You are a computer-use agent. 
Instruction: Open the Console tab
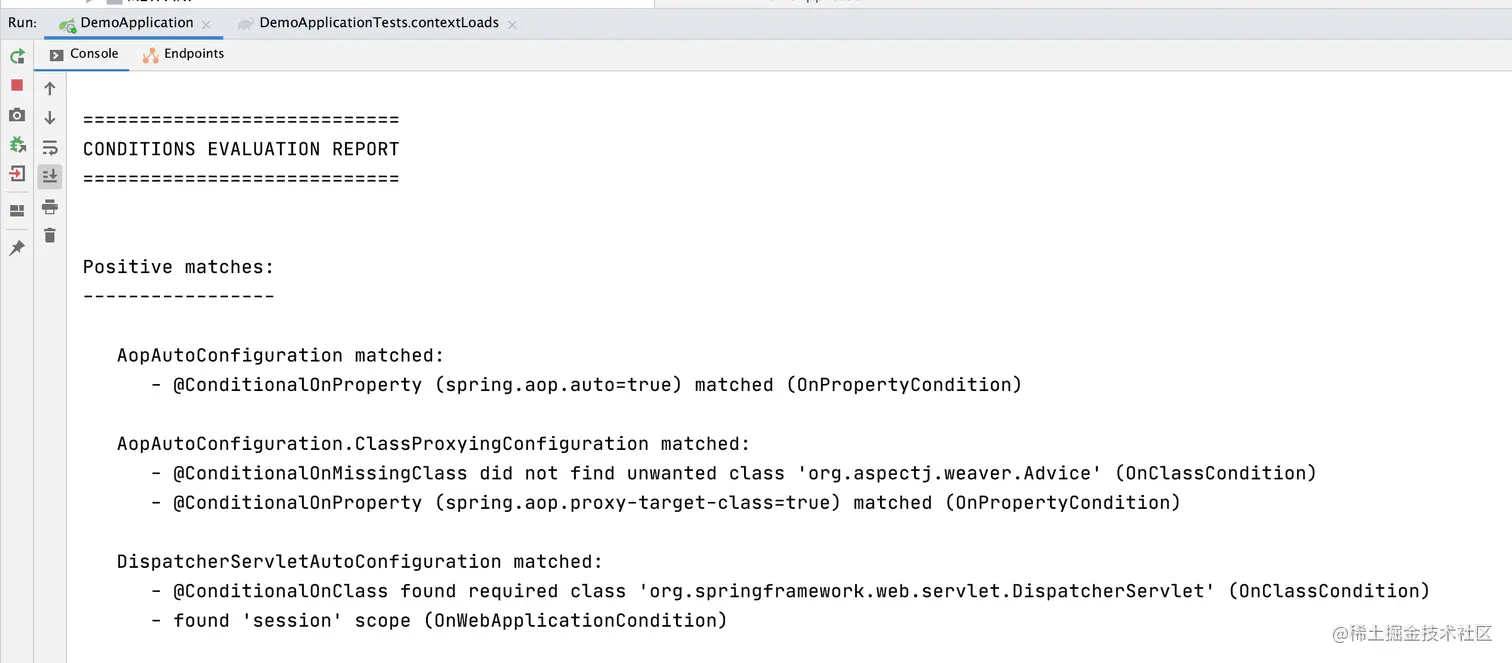point(94,54)
